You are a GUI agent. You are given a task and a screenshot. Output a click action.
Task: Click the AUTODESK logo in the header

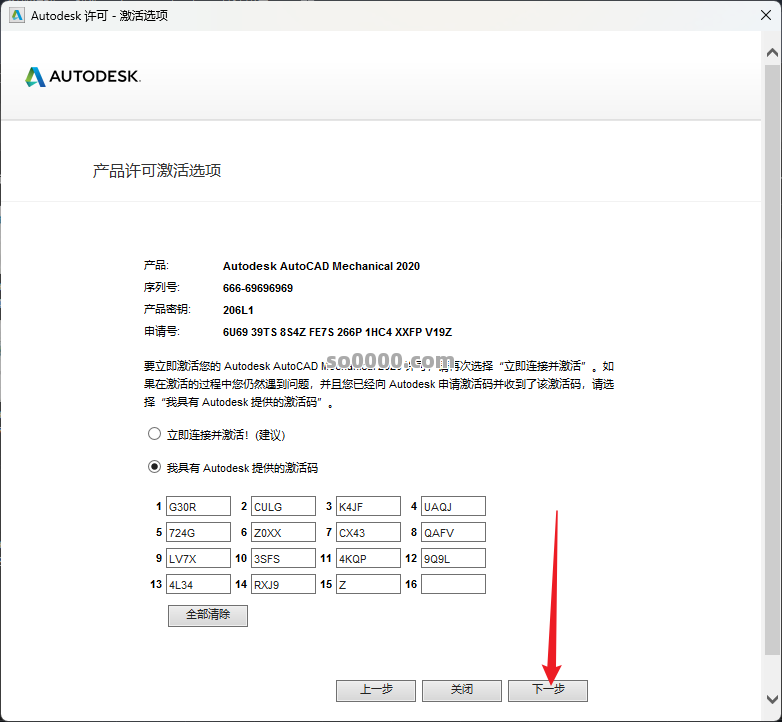click(83, 77)
